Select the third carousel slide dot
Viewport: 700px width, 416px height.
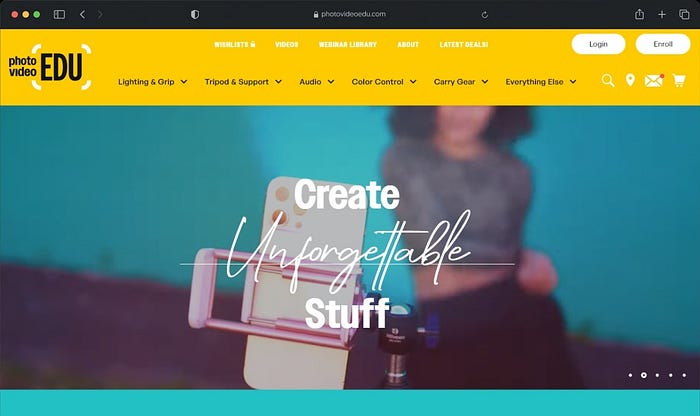pos(657,375)
